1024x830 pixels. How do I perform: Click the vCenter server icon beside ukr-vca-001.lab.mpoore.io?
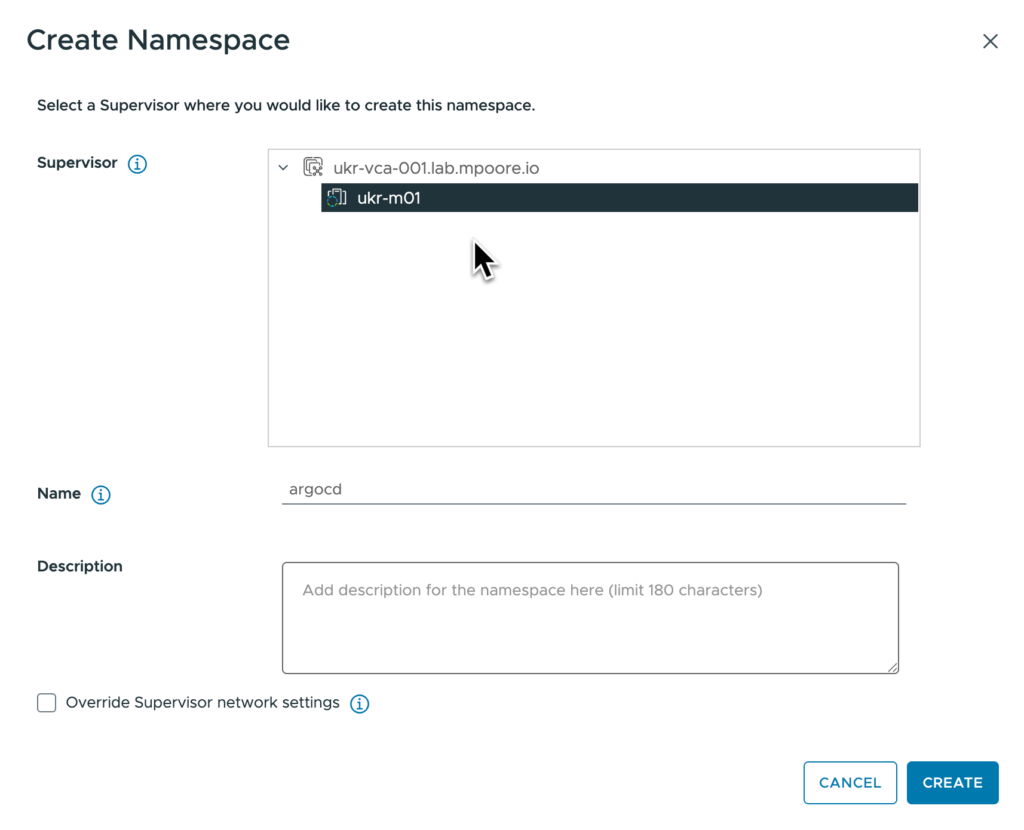313,167
